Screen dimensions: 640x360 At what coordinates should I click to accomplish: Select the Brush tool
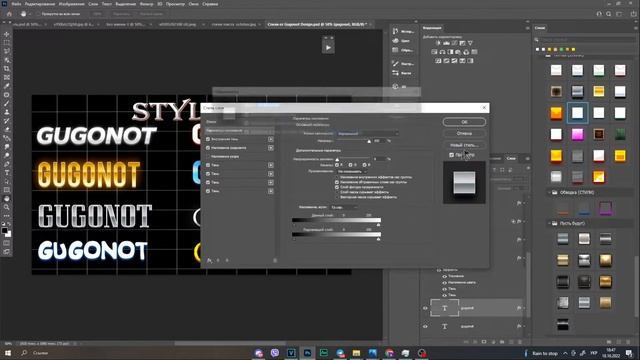point(7,103)
